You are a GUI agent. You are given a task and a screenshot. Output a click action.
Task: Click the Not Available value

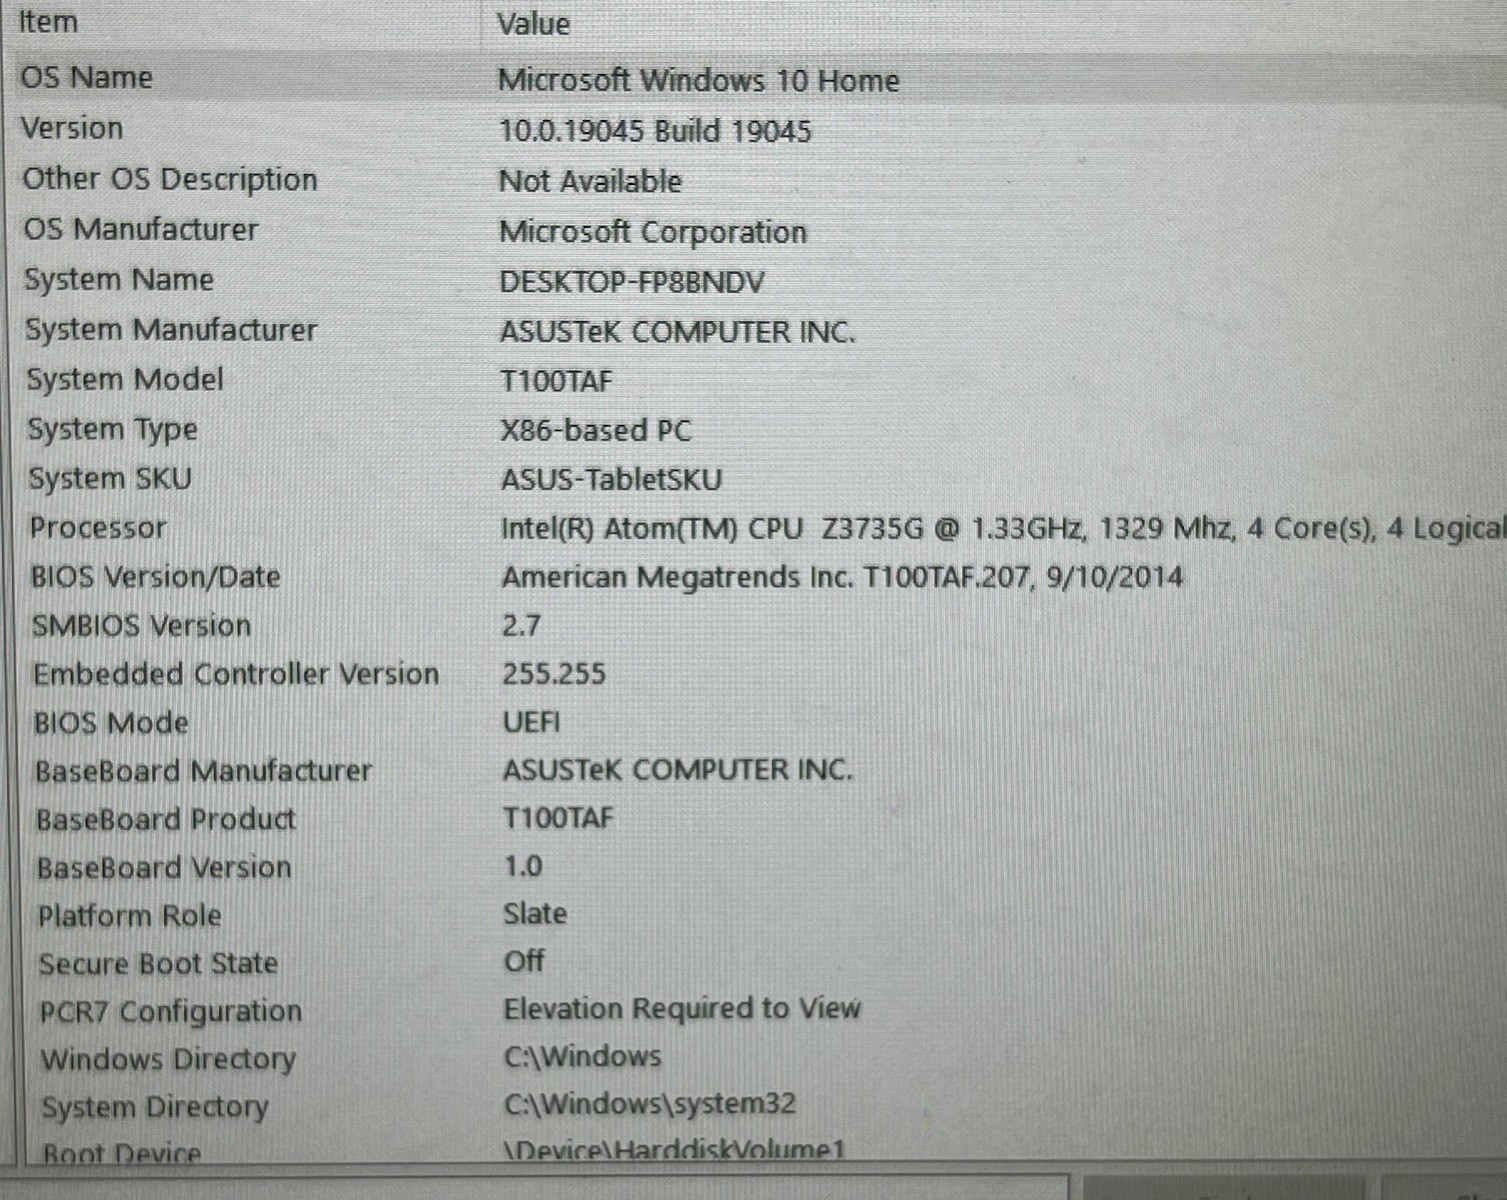590,181
